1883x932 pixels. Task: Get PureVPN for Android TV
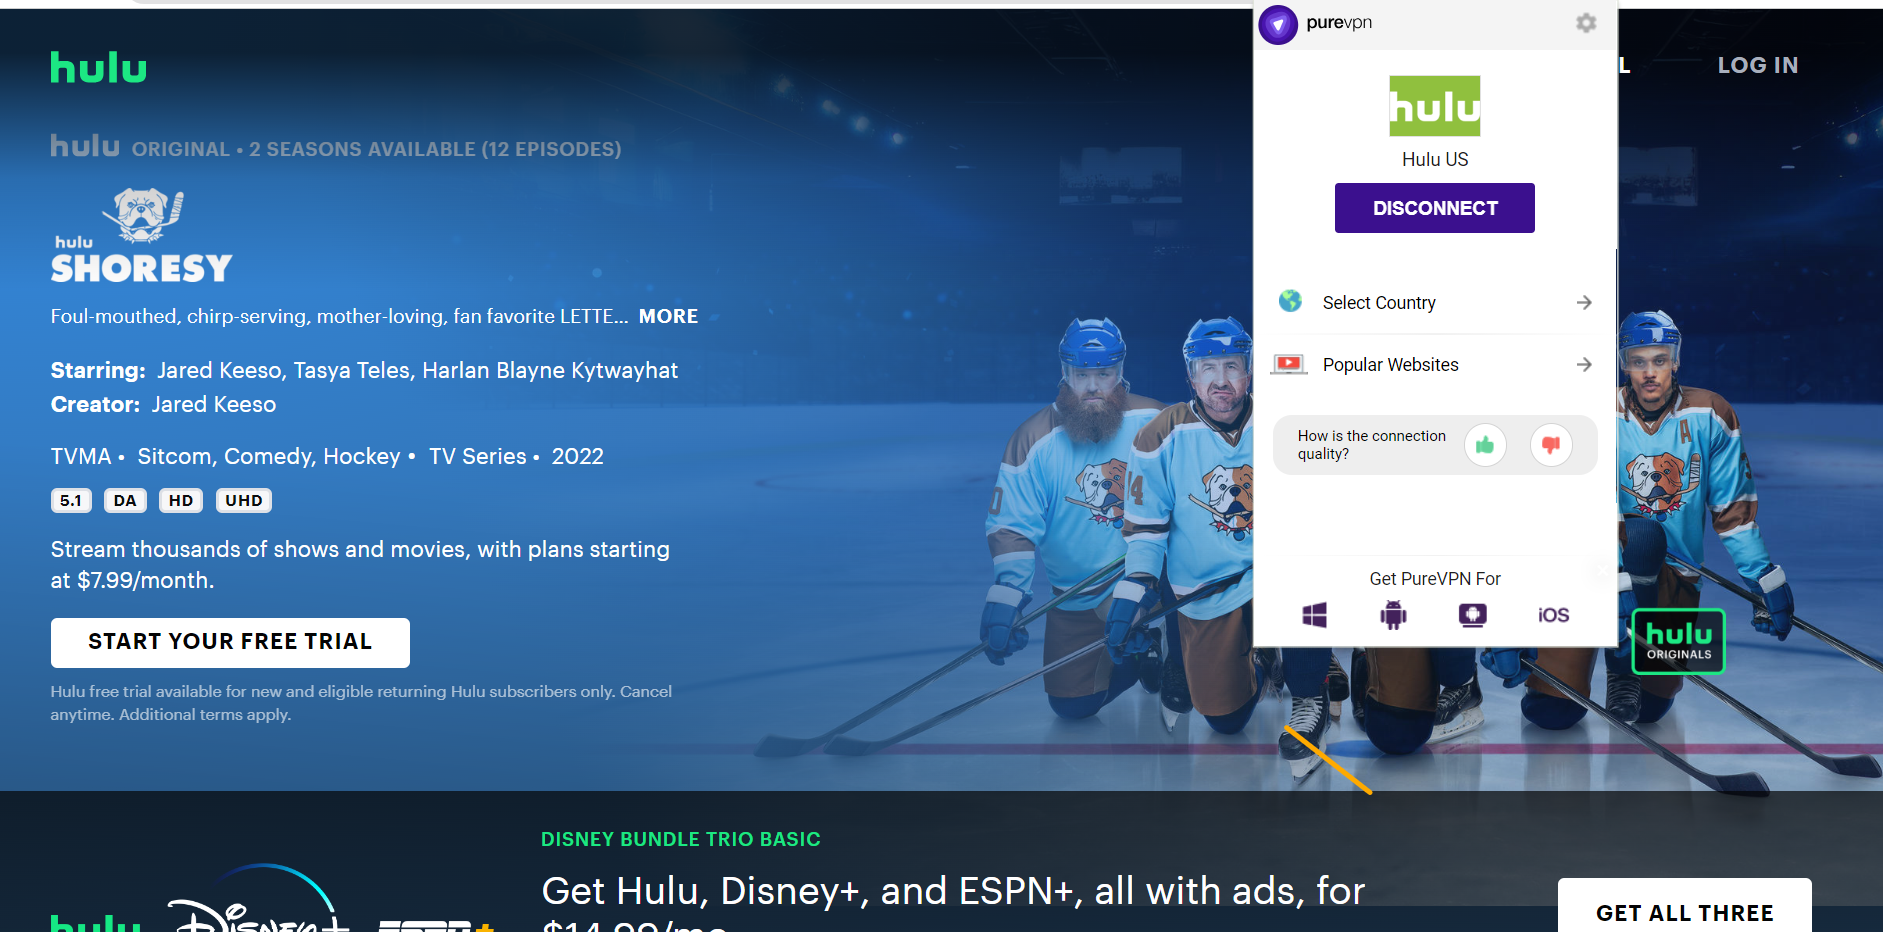pos(1473,615)
